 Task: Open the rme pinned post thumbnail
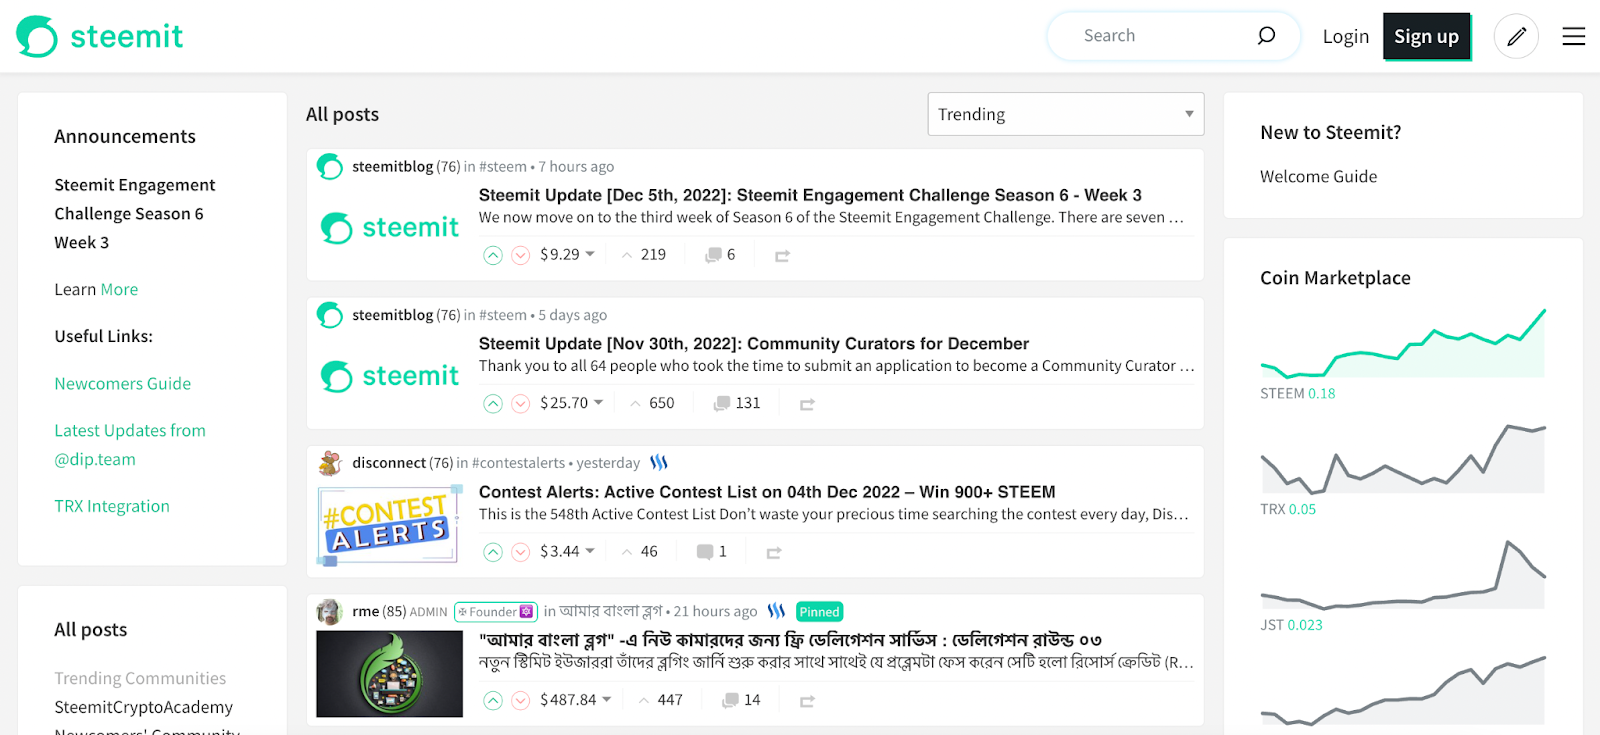point(390,674)
